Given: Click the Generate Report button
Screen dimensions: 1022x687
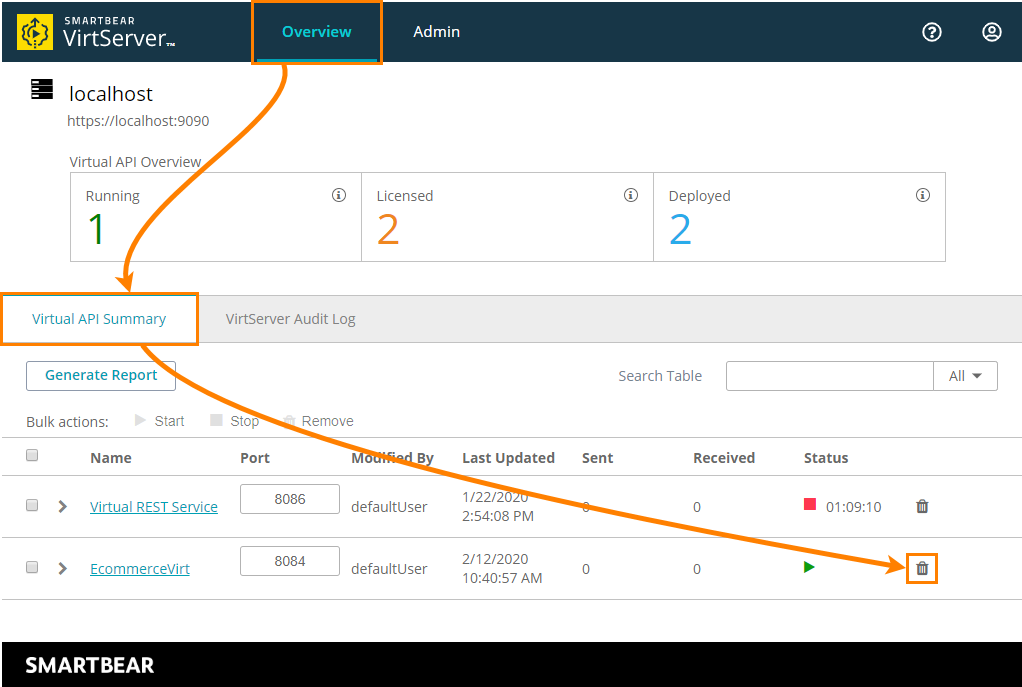Looking at the screenshot, I should click(x=101, y=375).
